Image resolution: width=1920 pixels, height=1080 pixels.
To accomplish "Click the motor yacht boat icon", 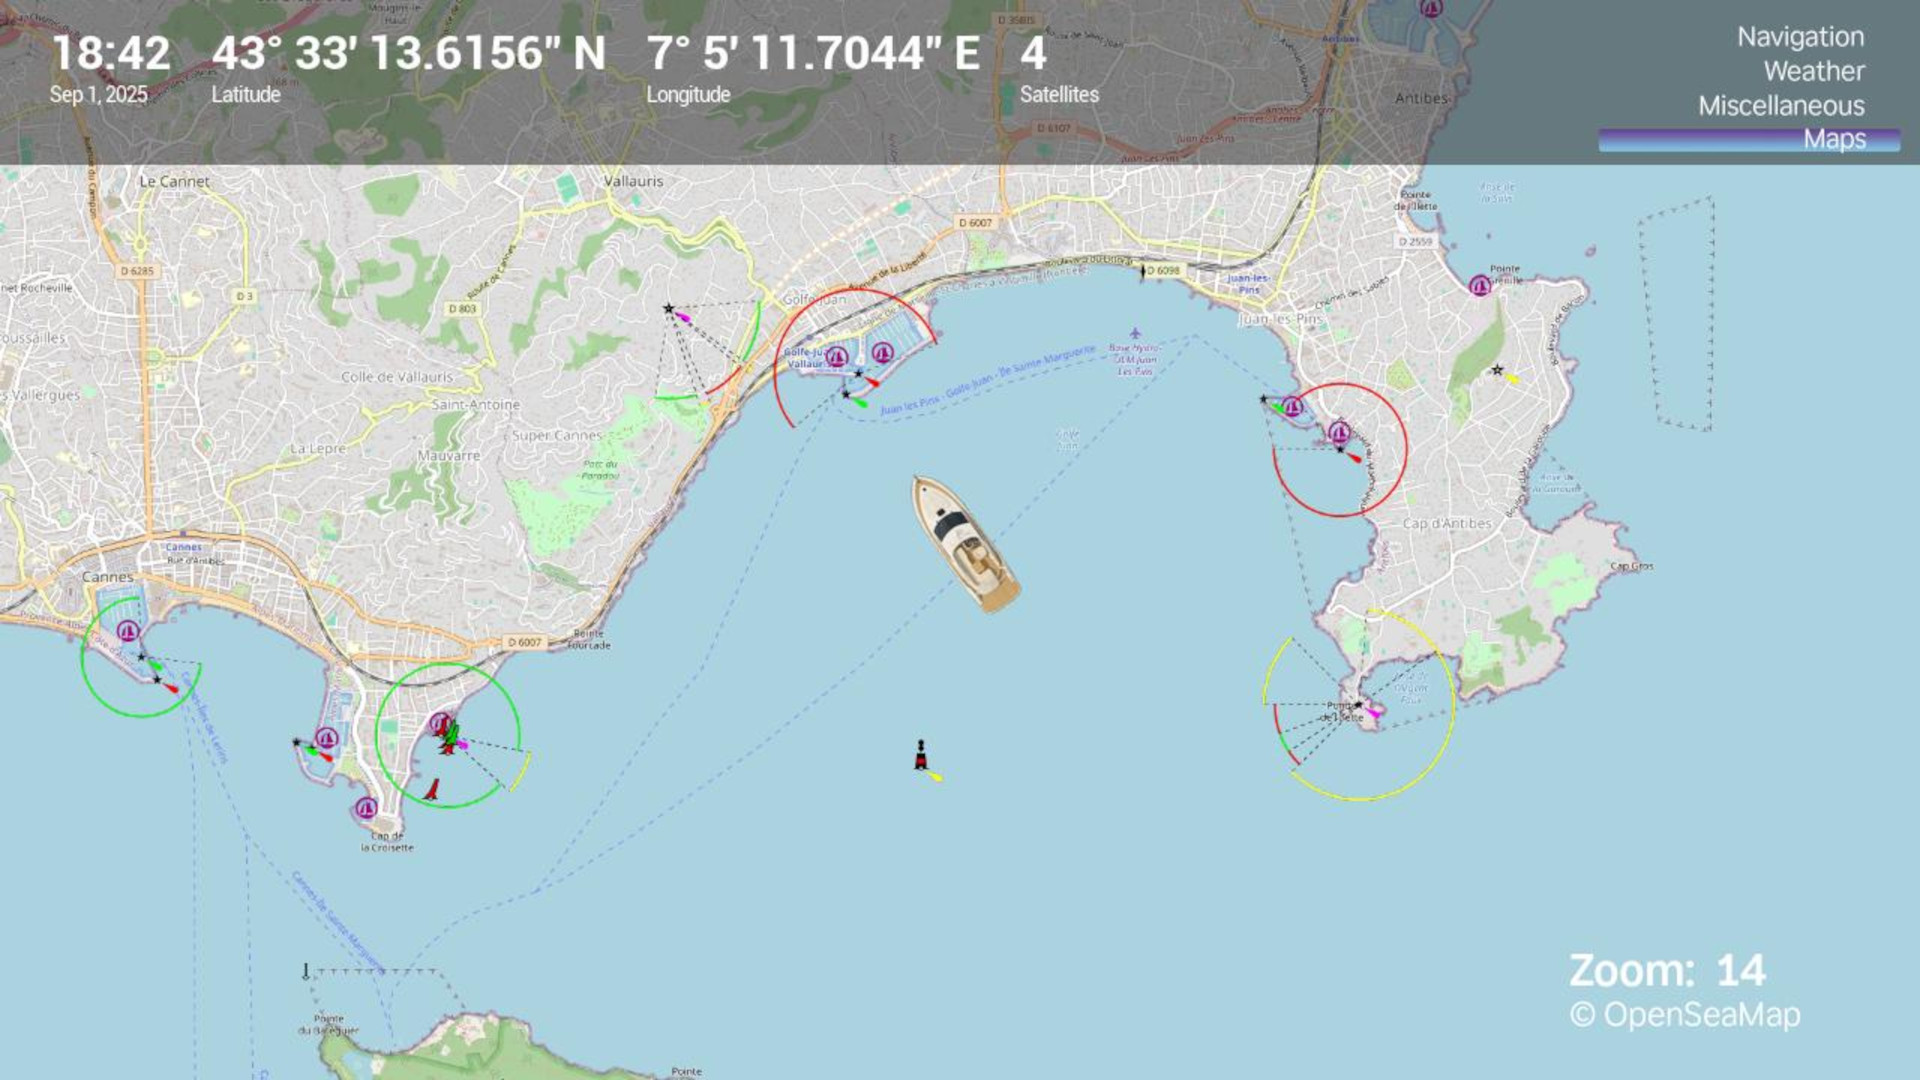I will (x=965, y=544).
